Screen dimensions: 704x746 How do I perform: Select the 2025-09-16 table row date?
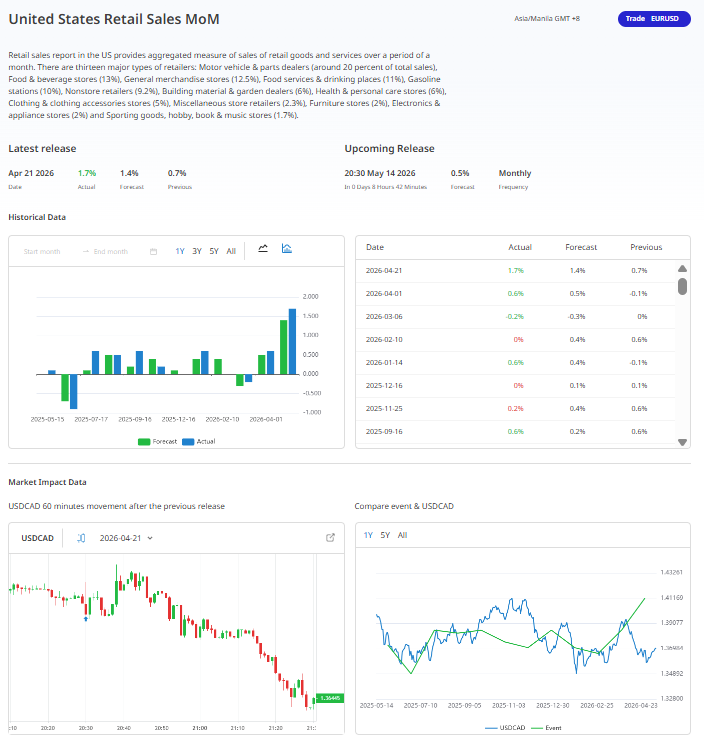click(x=384, y=432)
